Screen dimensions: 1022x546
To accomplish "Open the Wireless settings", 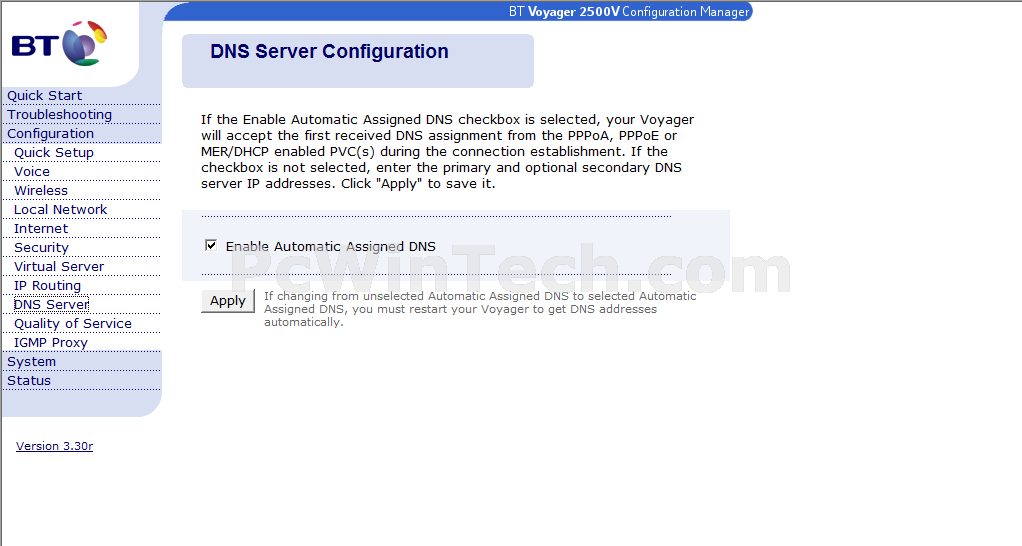I will 41,190.
